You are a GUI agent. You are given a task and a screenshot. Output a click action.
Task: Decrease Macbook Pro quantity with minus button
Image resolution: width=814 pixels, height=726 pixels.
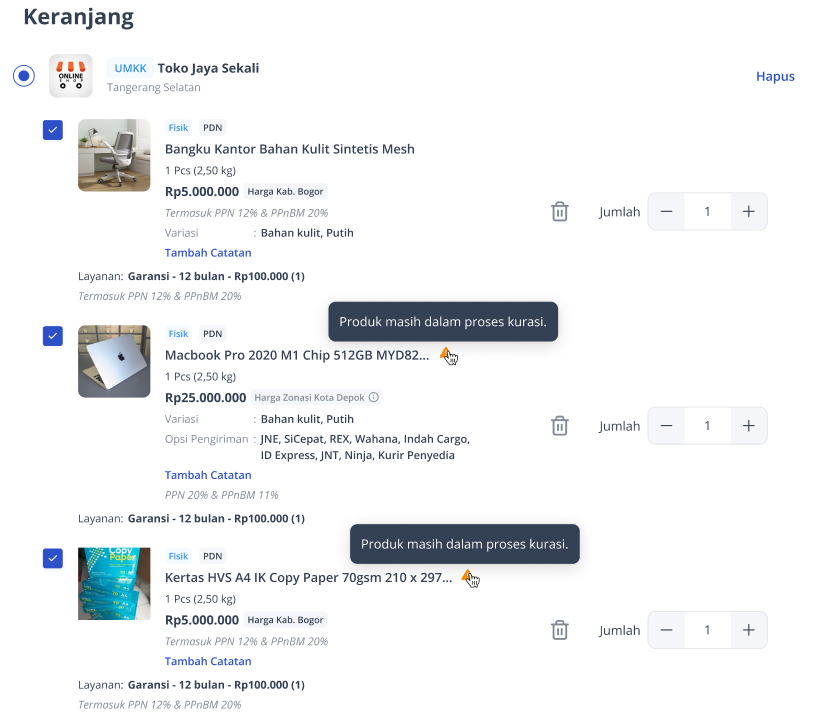pyautogui.click(x=667, y=426)
